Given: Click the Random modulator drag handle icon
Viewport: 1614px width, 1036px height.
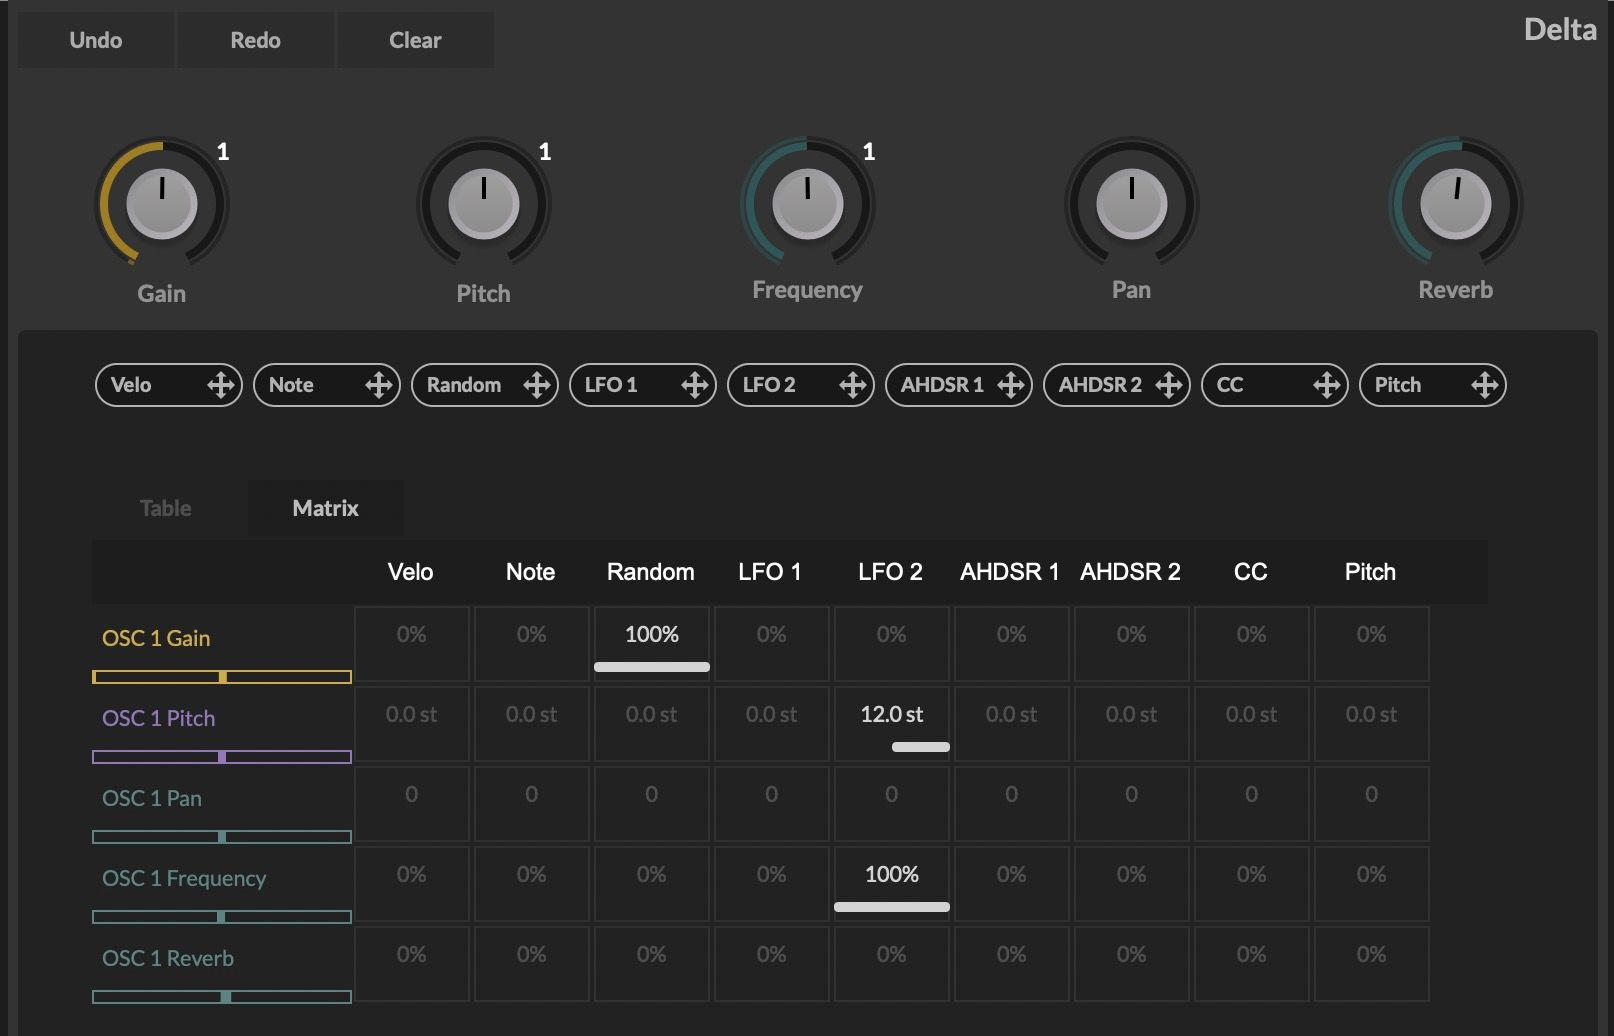Looking at the screenshot, I should point(536,385).
